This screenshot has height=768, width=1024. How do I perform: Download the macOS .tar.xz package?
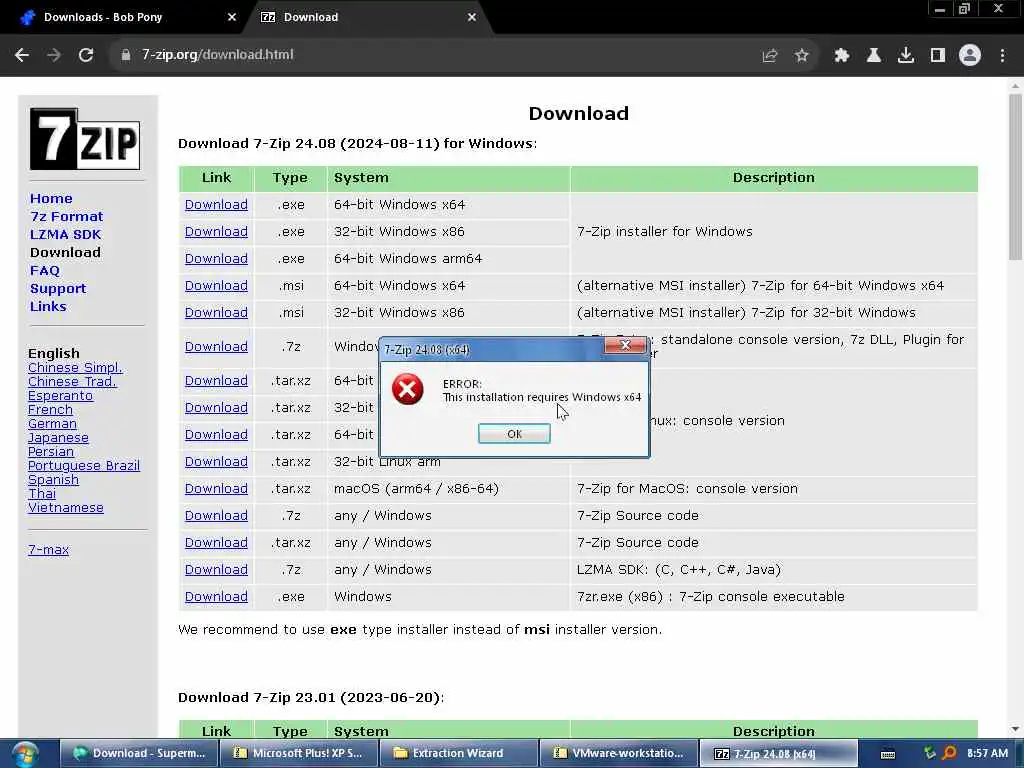216,488
